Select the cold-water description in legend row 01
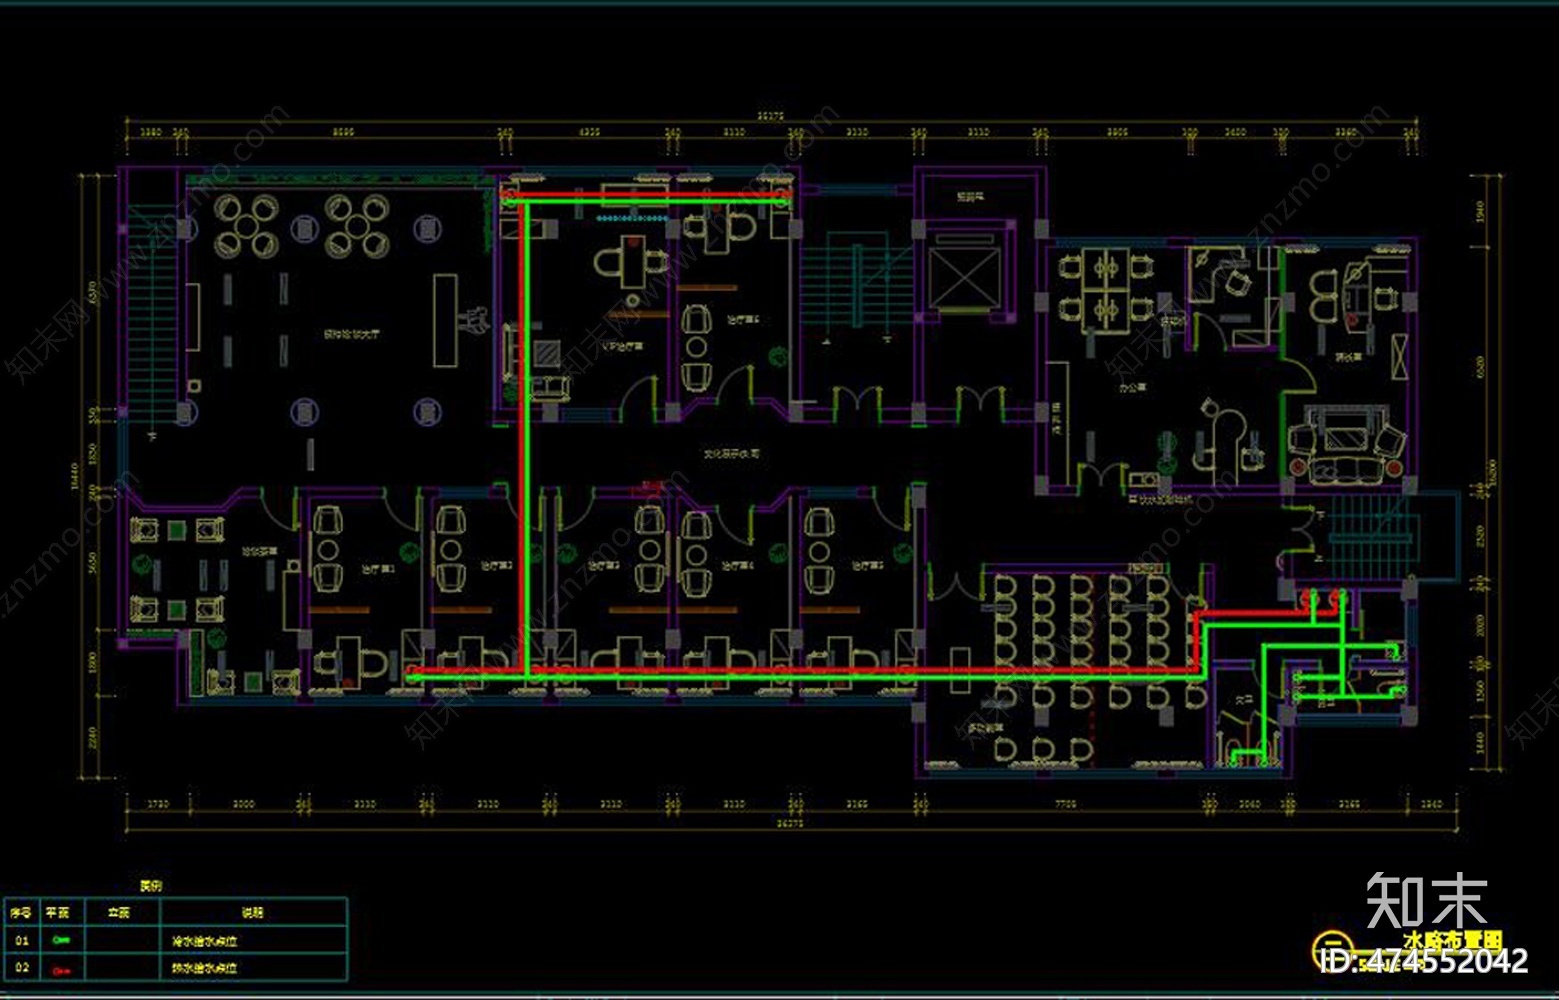 [204, 940]
